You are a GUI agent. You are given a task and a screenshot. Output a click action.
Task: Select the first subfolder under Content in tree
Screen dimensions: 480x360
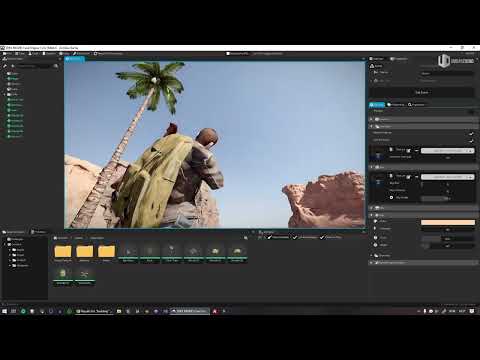(x=18, y=250)
